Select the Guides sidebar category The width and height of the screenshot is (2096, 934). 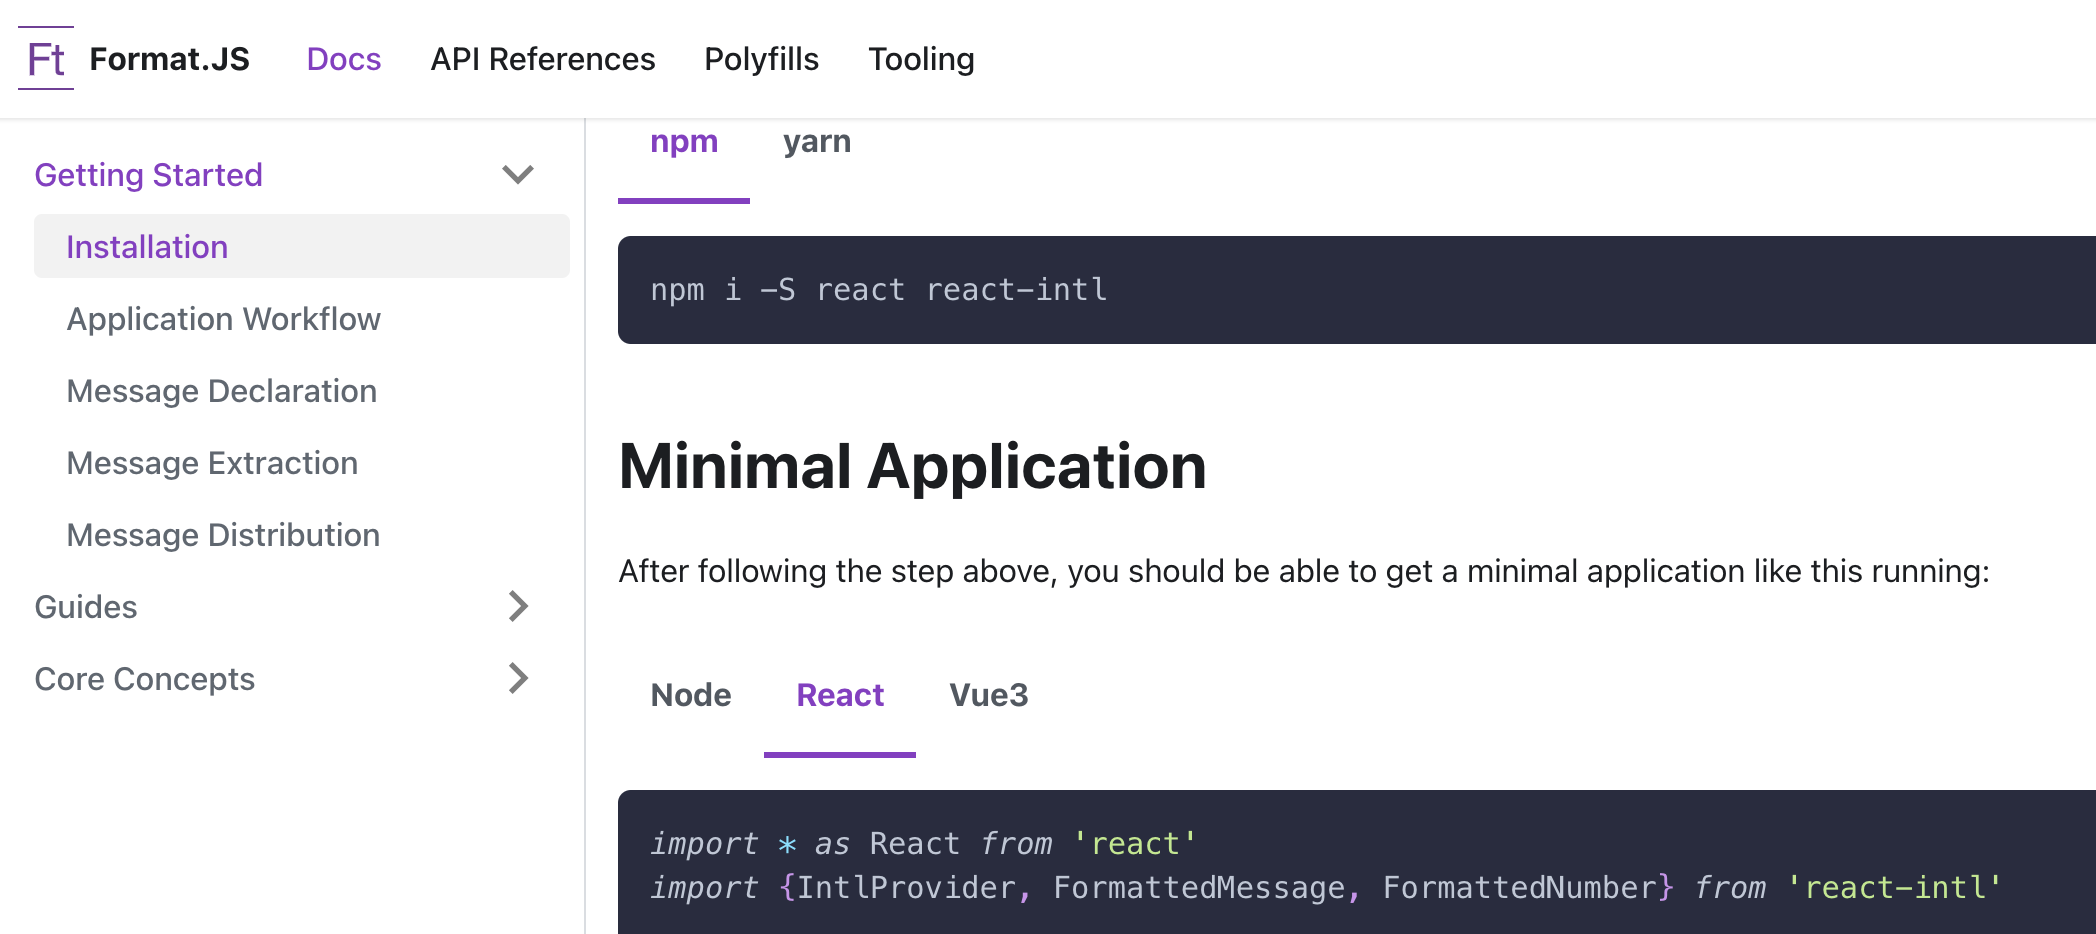[x=86, y=606]
